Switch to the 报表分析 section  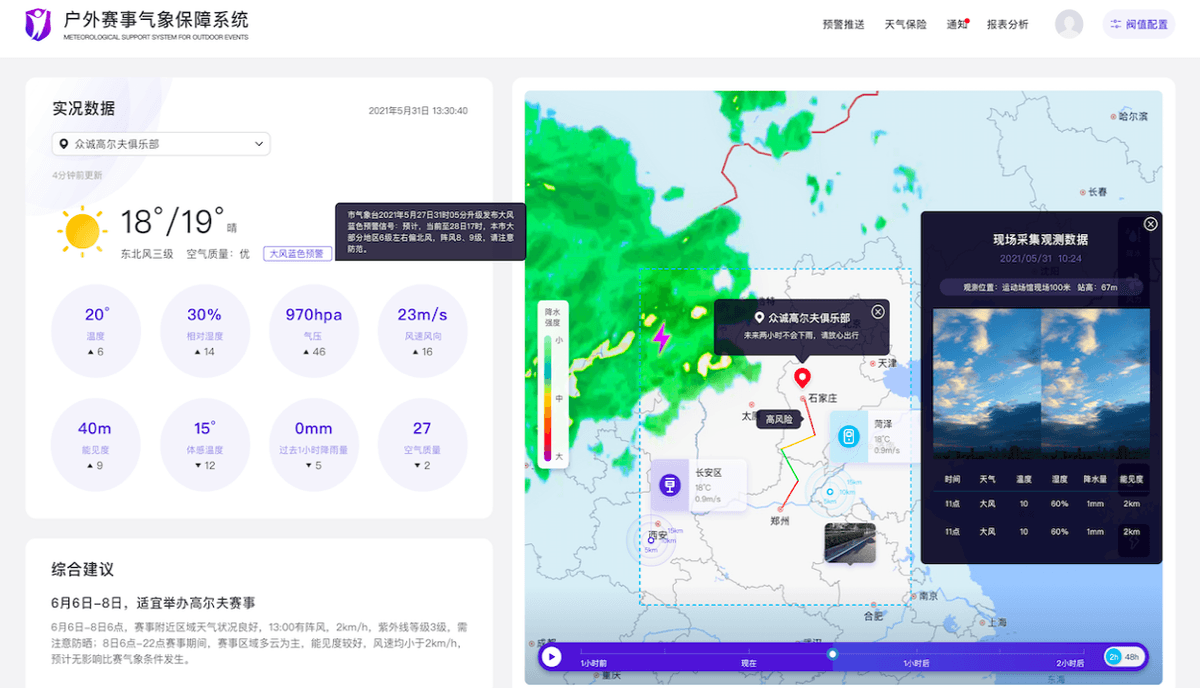point(1010,23)
